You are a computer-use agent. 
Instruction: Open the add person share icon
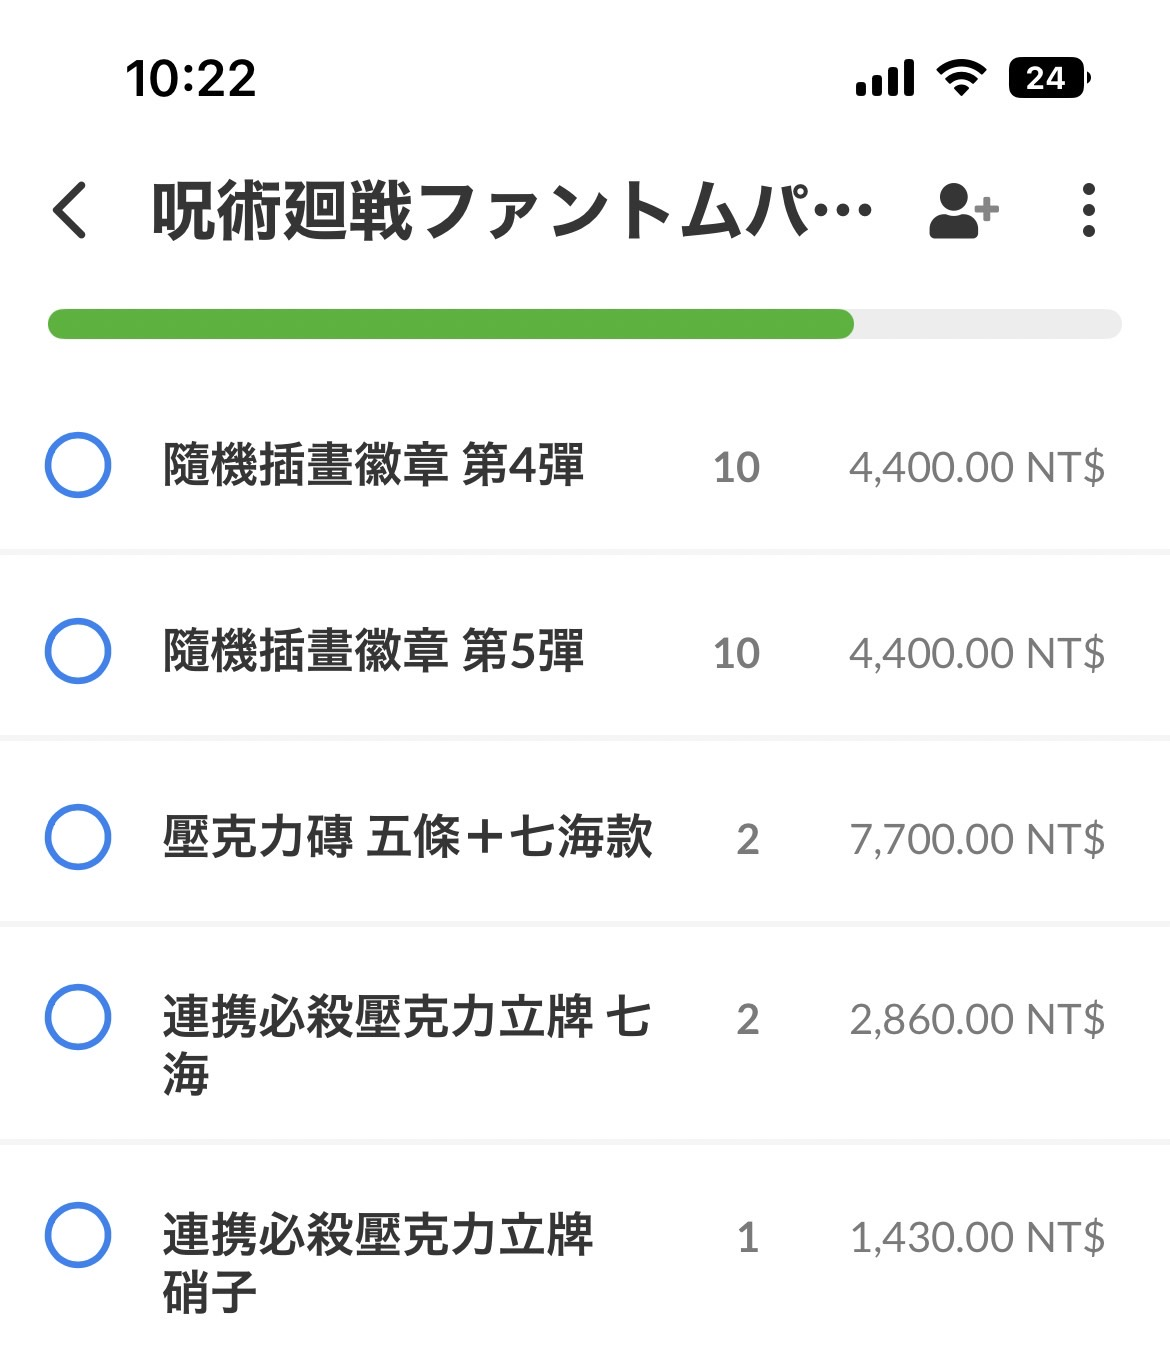963,211
